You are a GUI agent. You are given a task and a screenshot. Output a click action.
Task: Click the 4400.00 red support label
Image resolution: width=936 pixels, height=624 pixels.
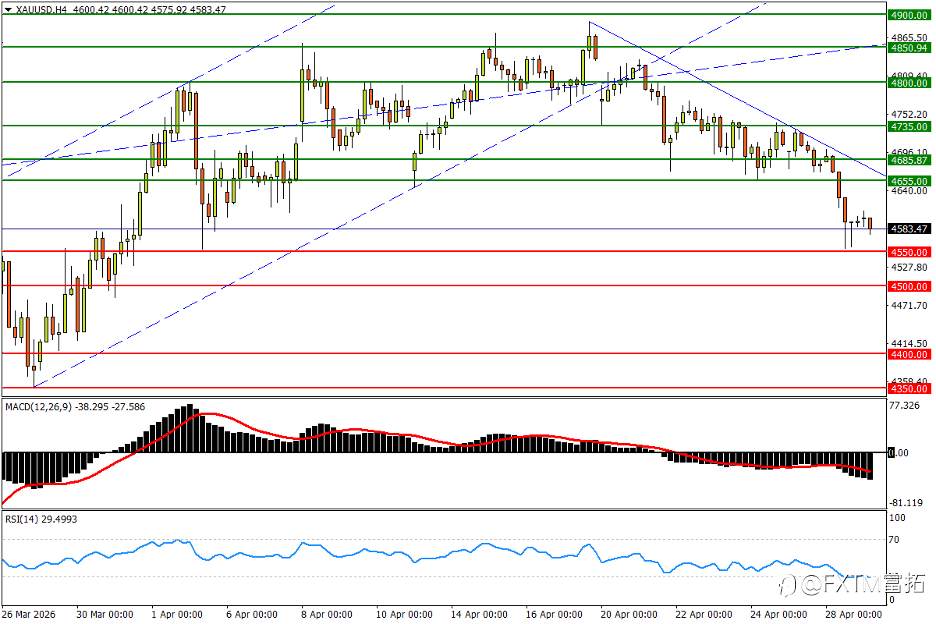coord(909,355)
